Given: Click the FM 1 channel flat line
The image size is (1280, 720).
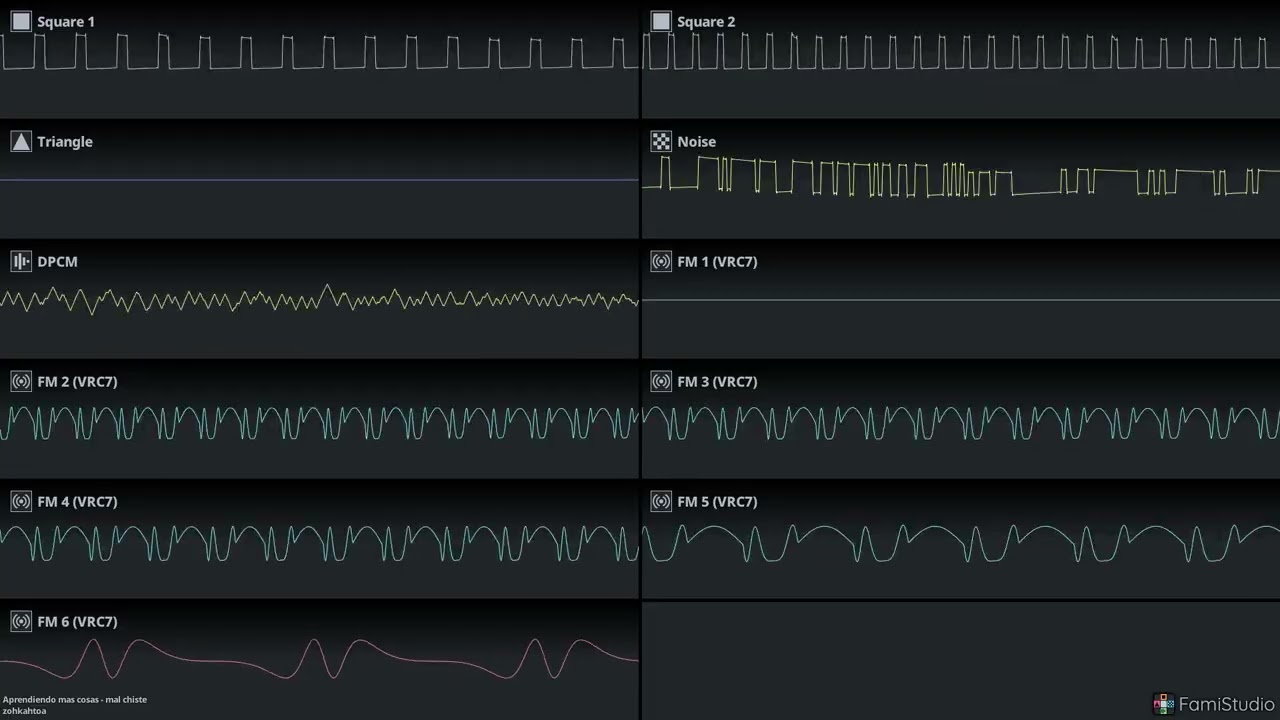Looking at the screenshot, I should point(961,300).
